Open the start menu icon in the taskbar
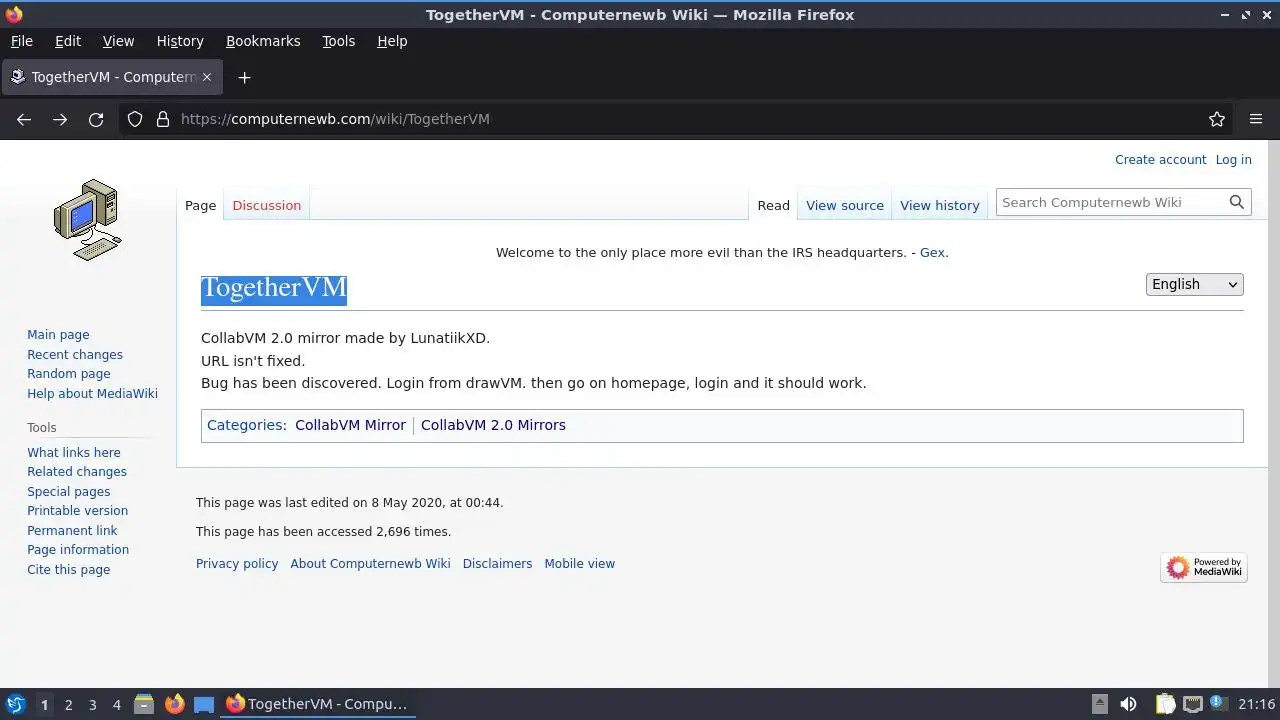1280x720 pixels. pos(15,704)
